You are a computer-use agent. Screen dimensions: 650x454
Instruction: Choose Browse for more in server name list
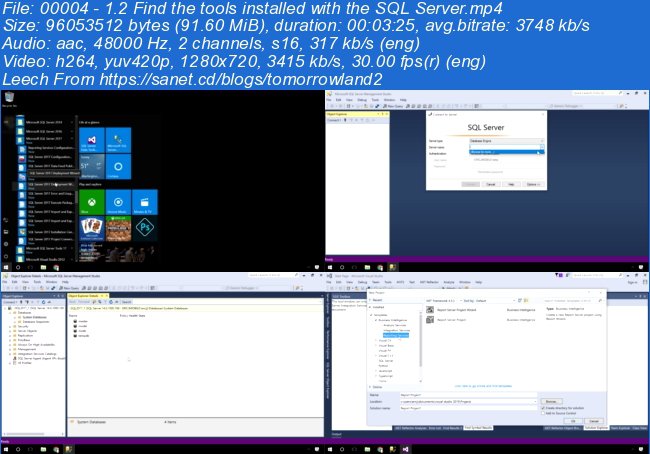[483, 152]
